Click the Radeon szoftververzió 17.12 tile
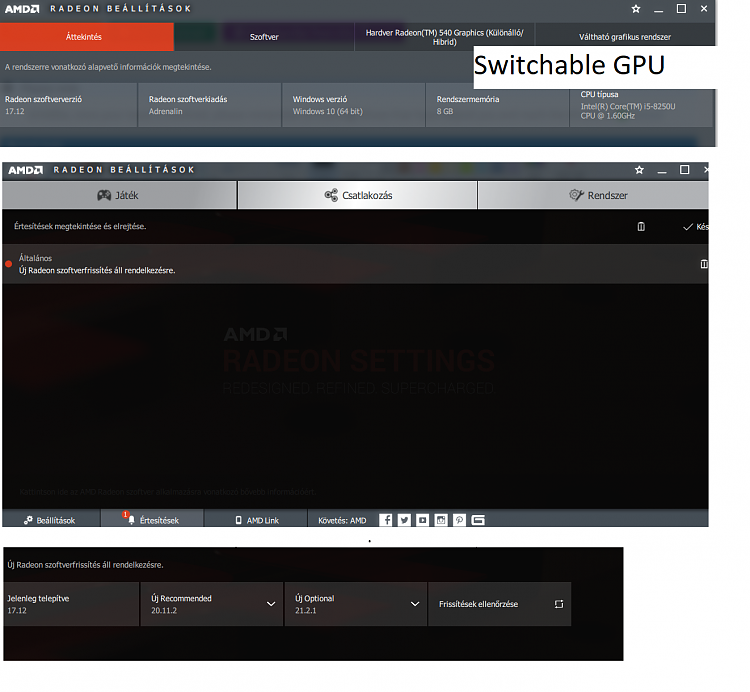 point(68,105)
